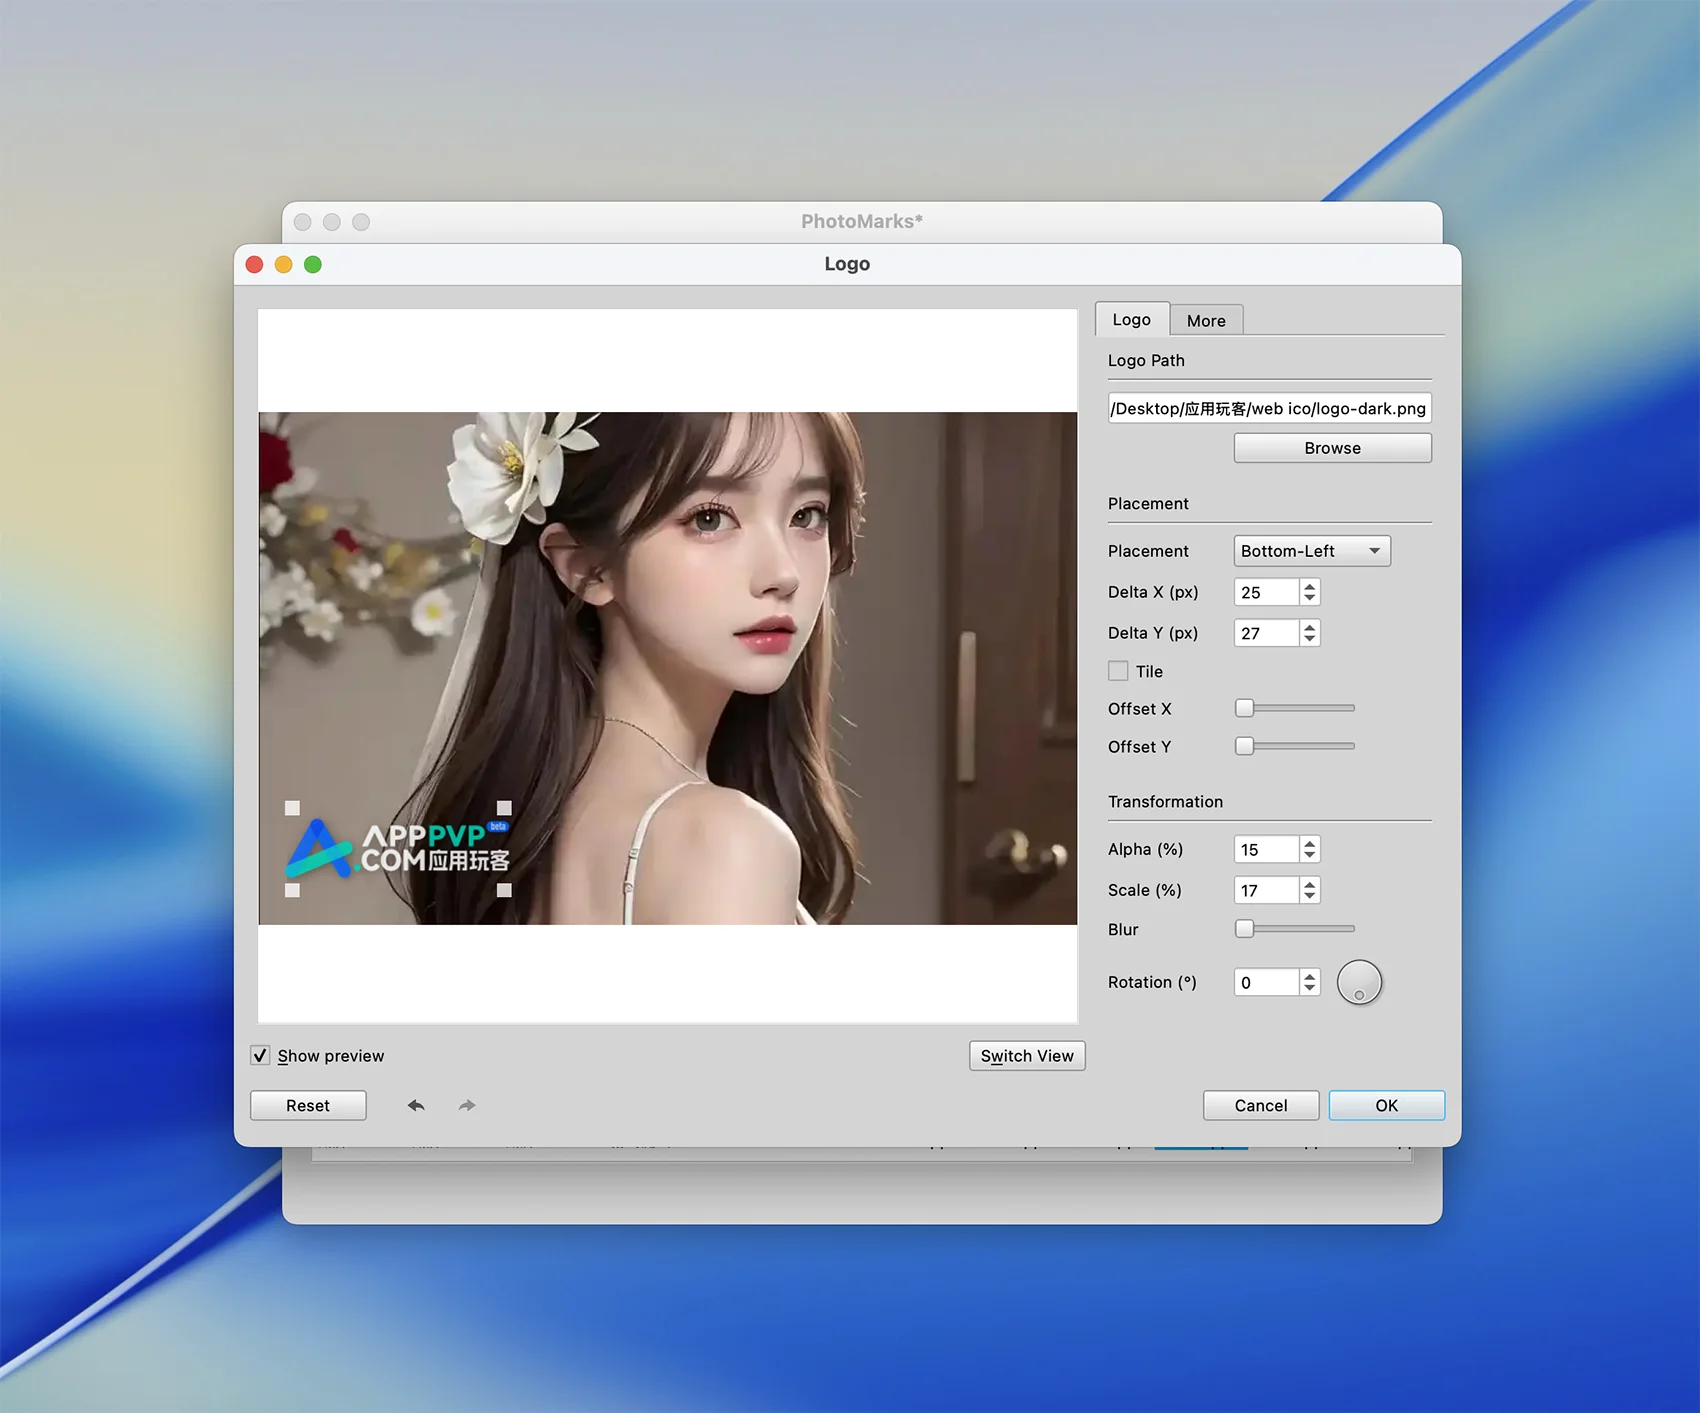
Task: Click the Blur slider handle
Action: click(1244, 929)
